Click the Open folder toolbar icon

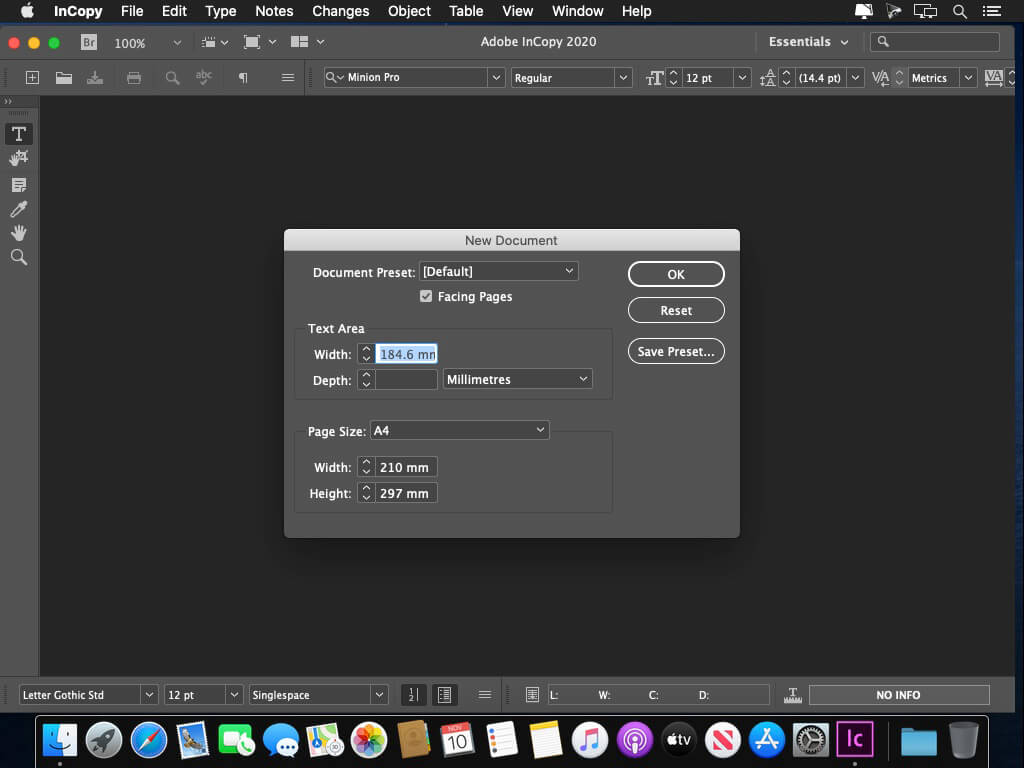[x=63, y=78]
